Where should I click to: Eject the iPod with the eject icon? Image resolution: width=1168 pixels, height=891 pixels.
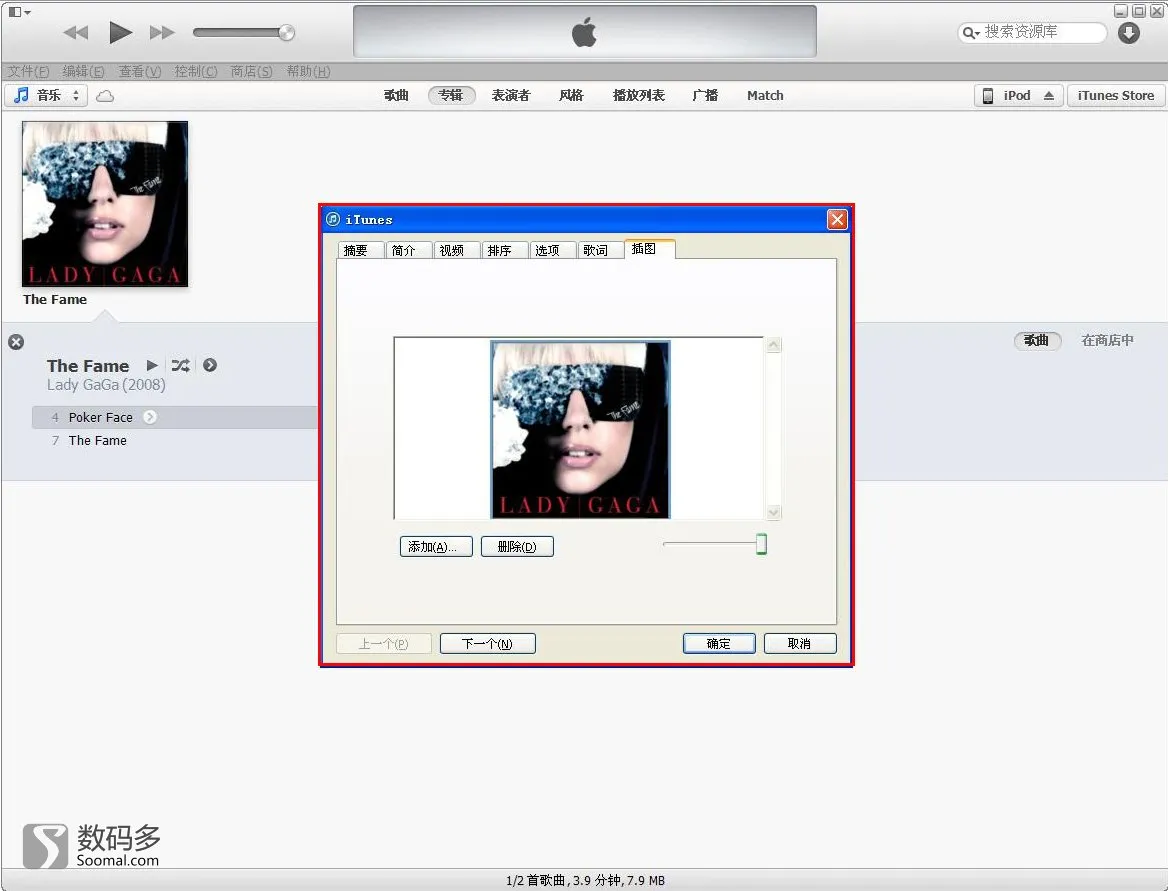[1049, 95]
